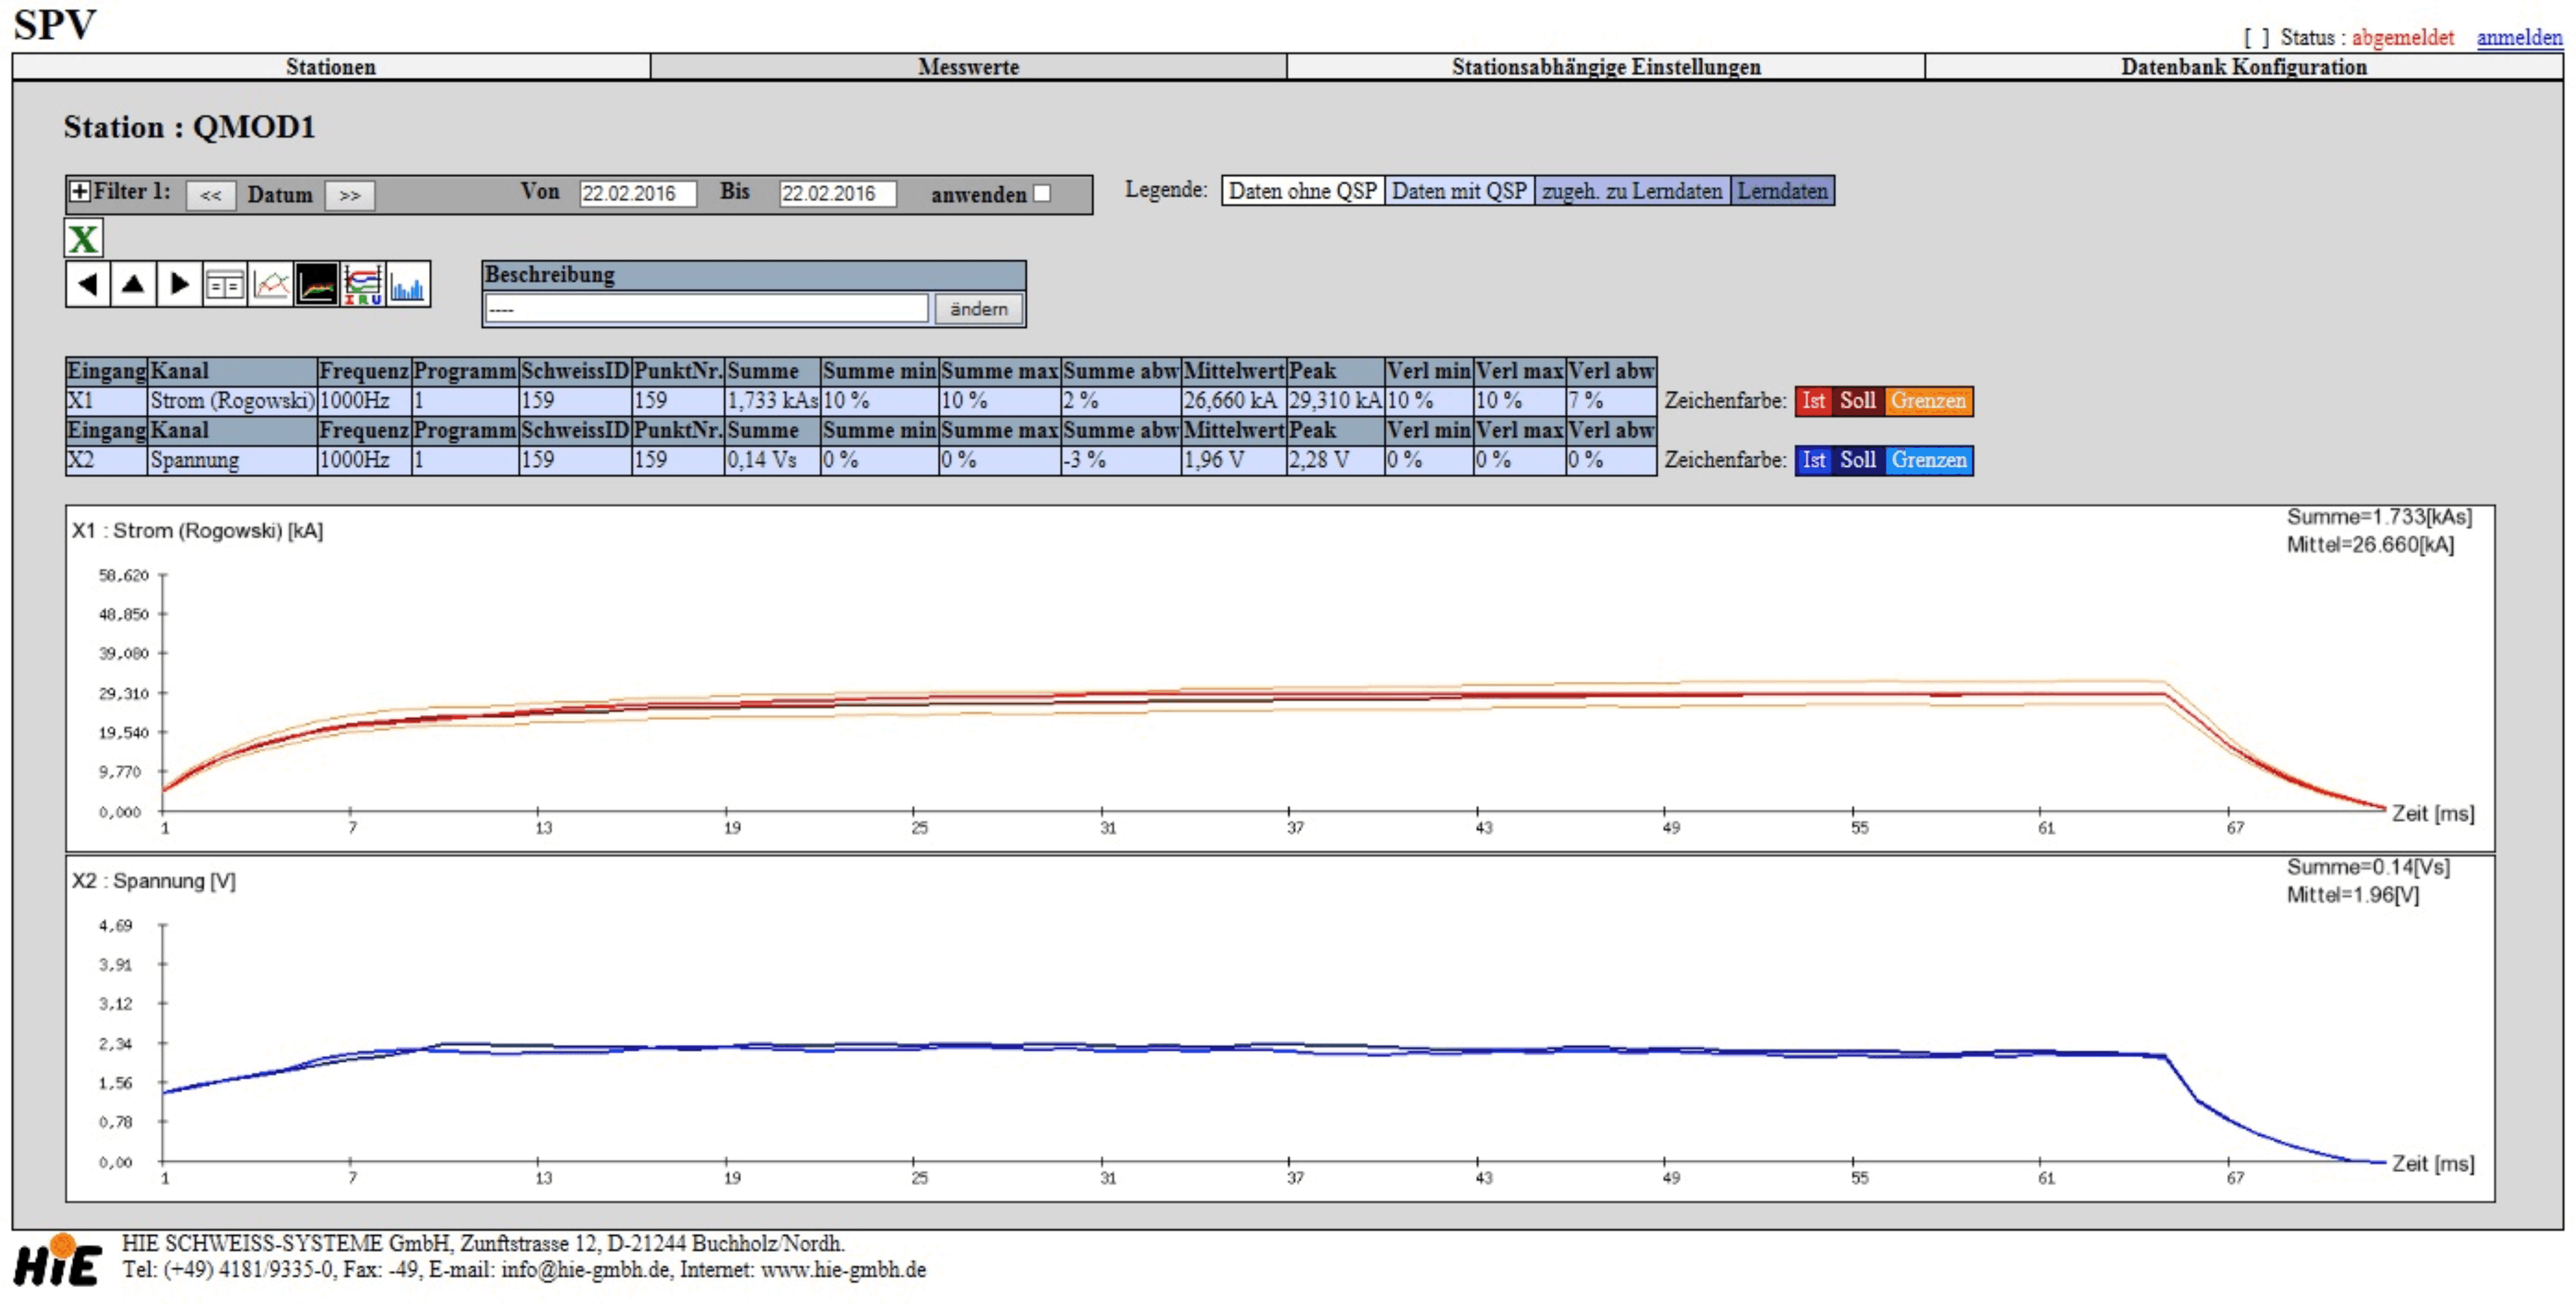Click the 2,28 V Peak cell
The image size is (2576, 1316).
tap(1335, 460)
